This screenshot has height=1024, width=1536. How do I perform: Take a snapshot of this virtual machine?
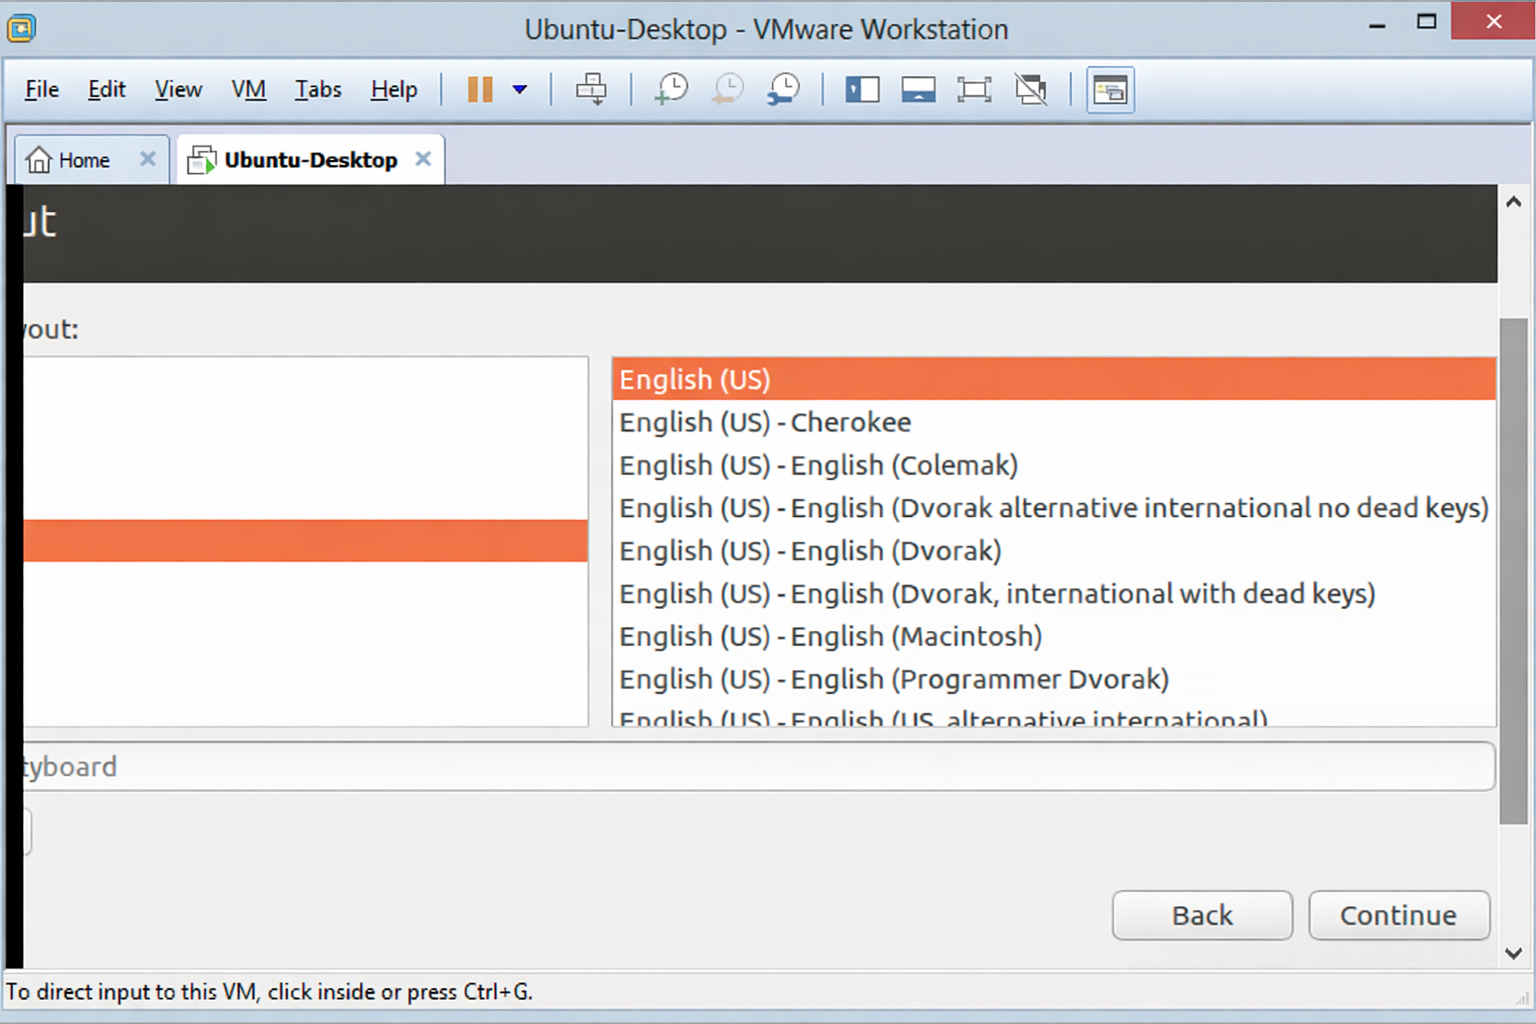click(671, 90)
